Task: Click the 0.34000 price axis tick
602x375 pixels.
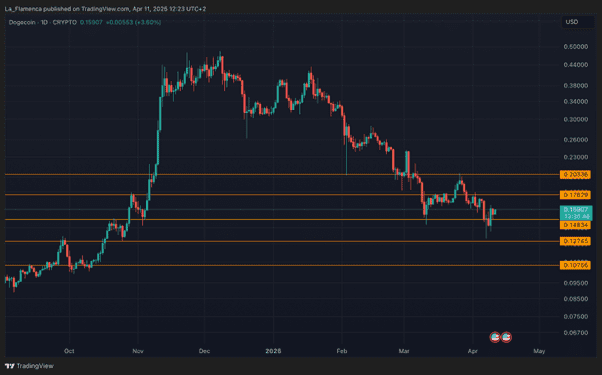Action: [x=576, y=102]
